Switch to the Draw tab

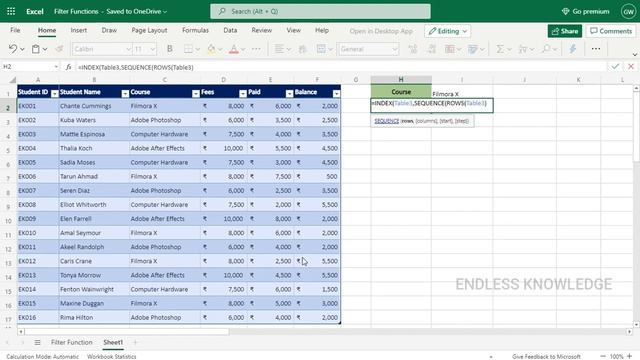point(109,30)
